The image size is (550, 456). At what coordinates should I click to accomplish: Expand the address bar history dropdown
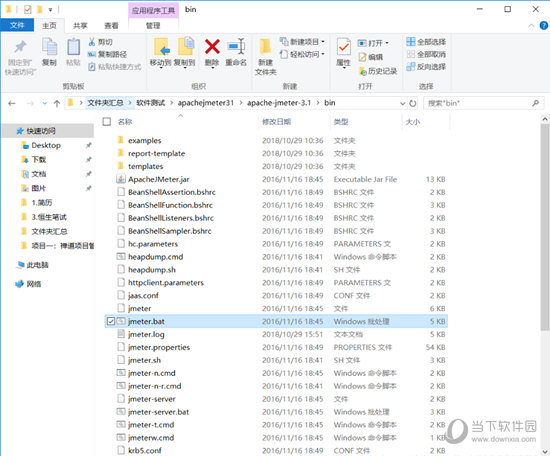point(402,103)
